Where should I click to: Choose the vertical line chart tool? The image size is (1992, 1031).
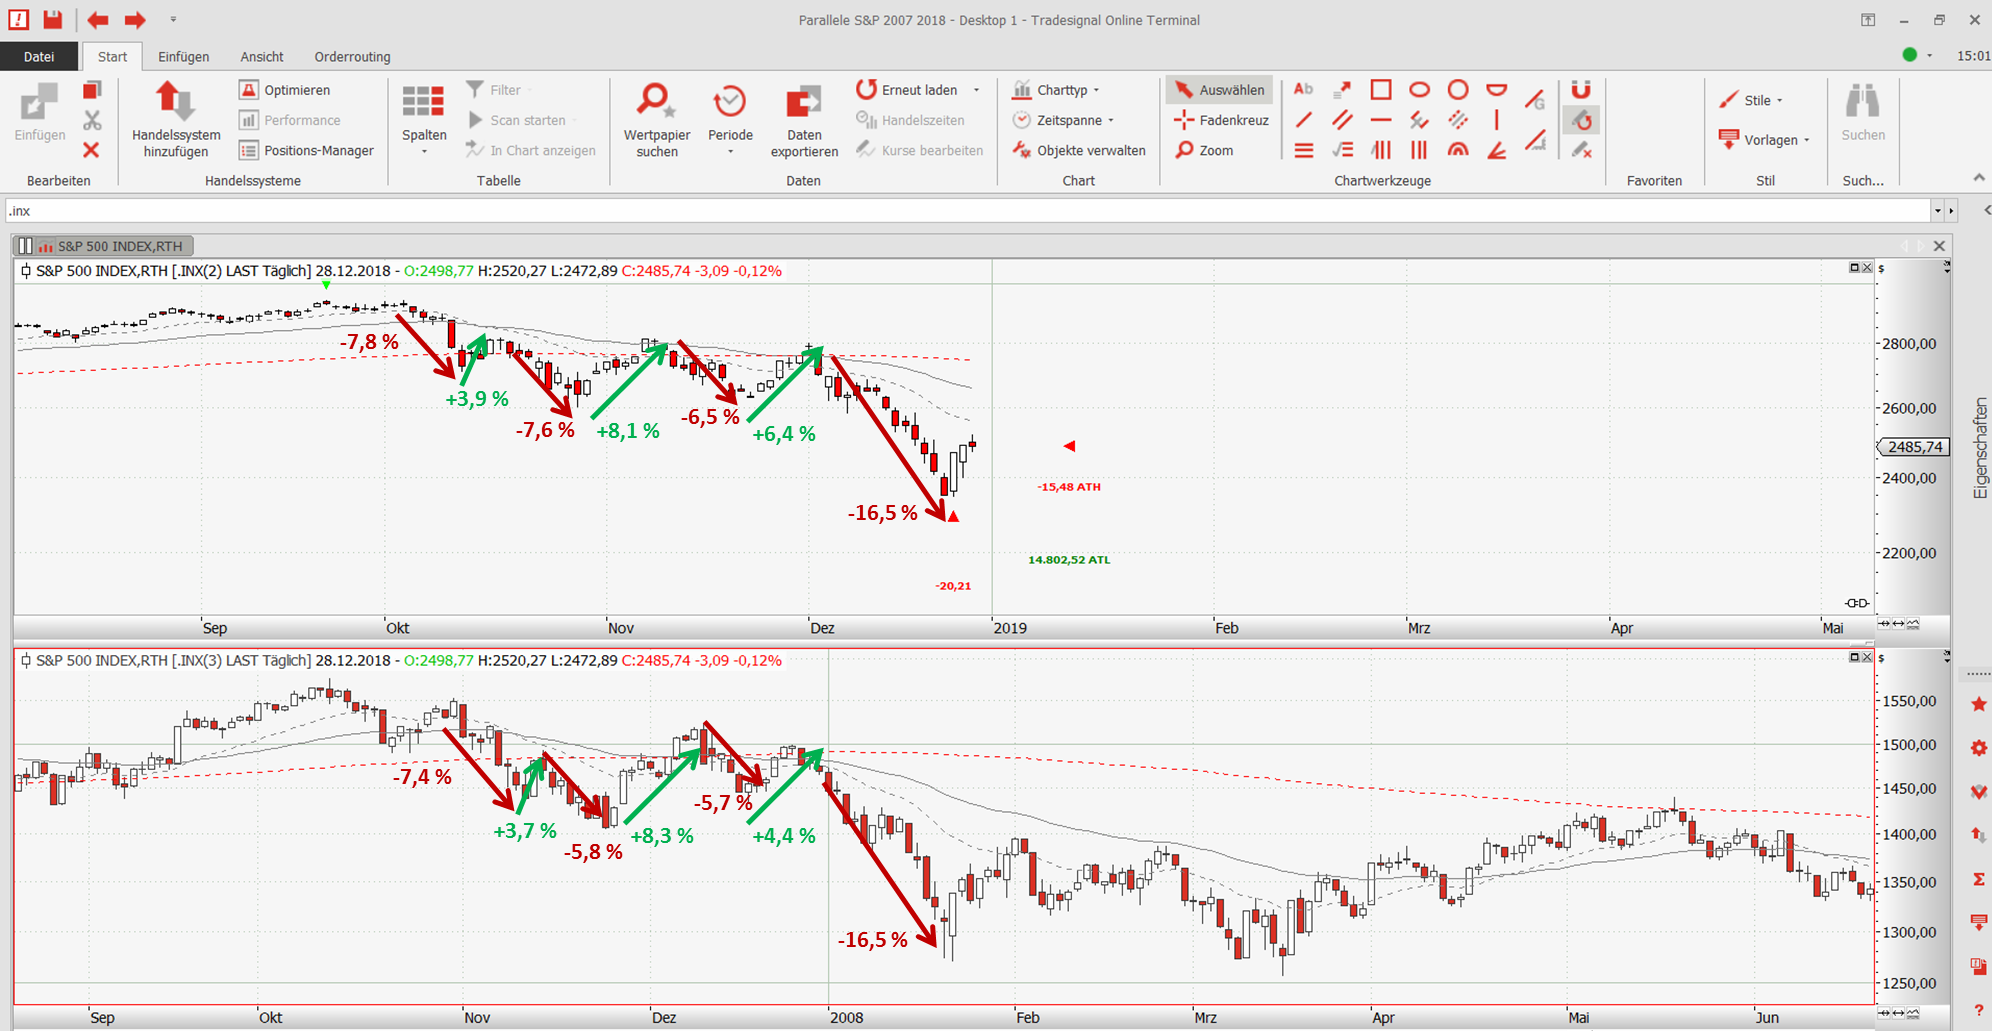[1496, 120]
